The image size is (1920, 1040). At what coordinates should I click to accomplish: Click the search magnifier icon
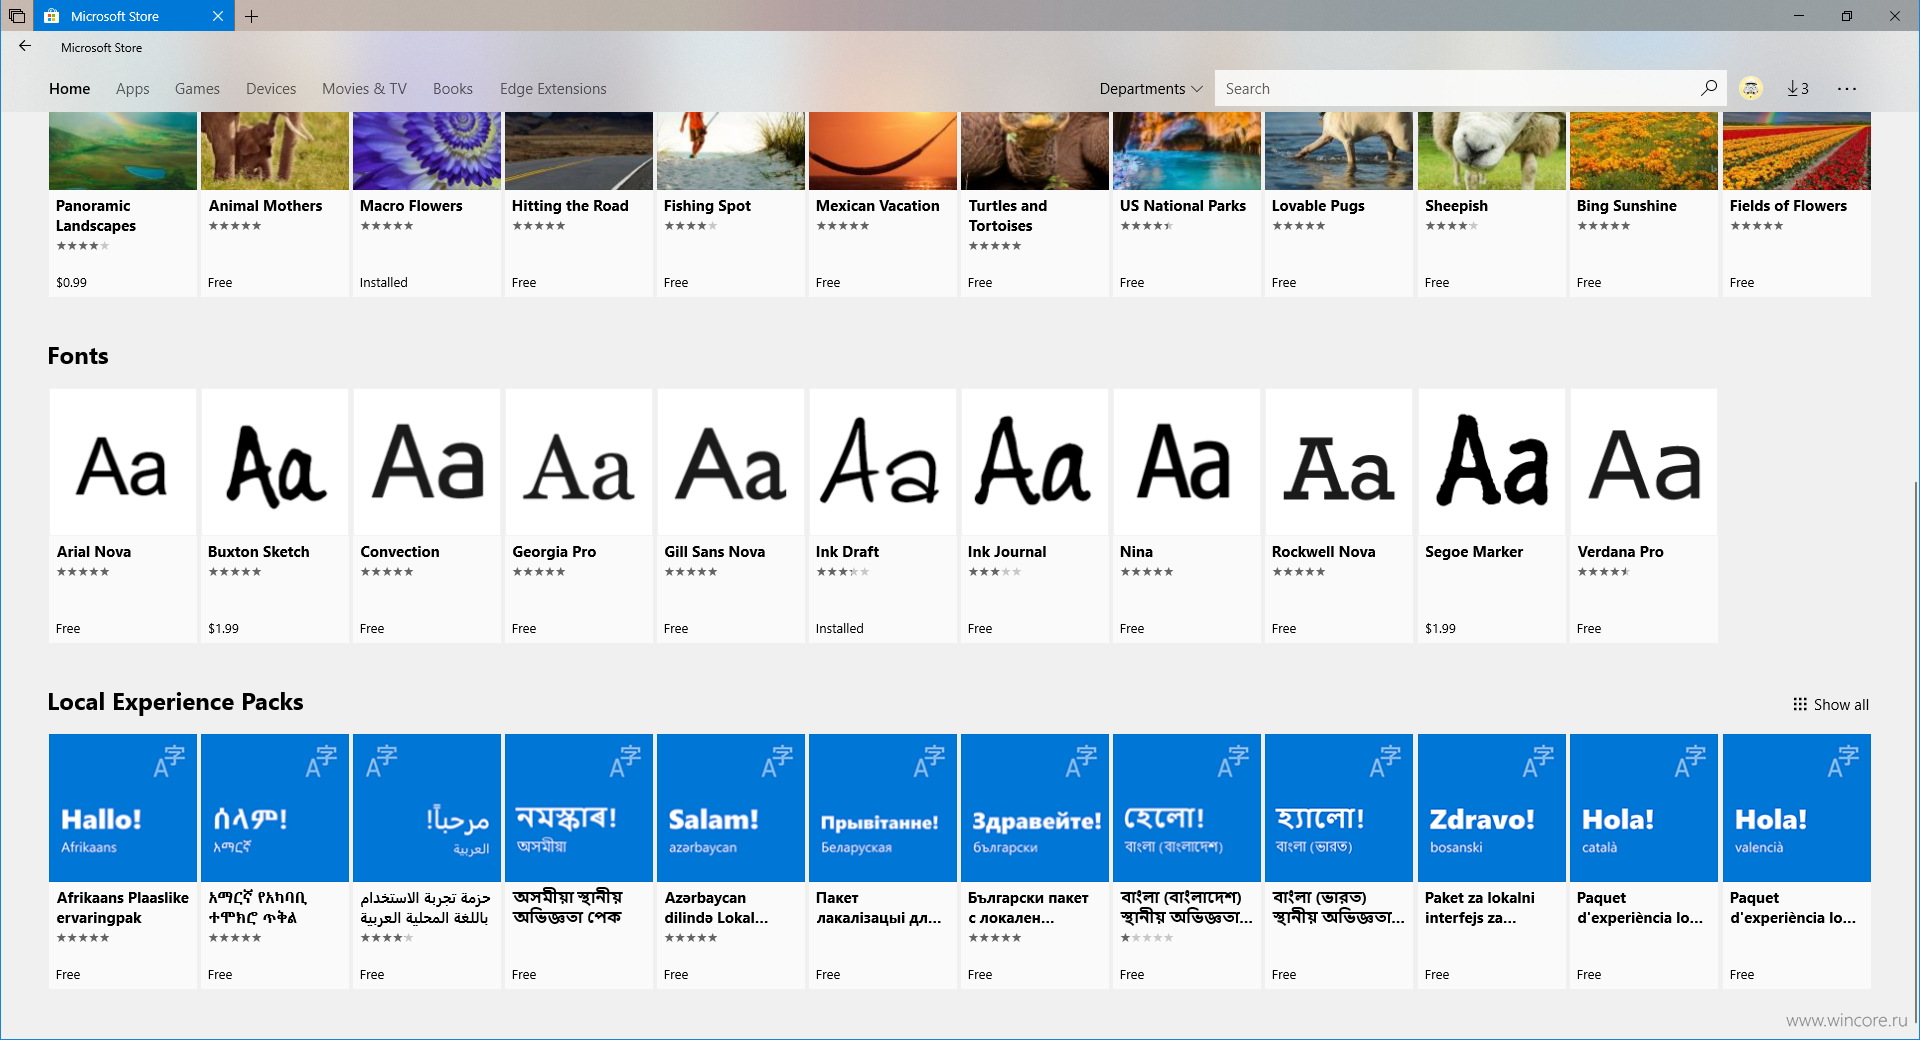point(1709,88)
